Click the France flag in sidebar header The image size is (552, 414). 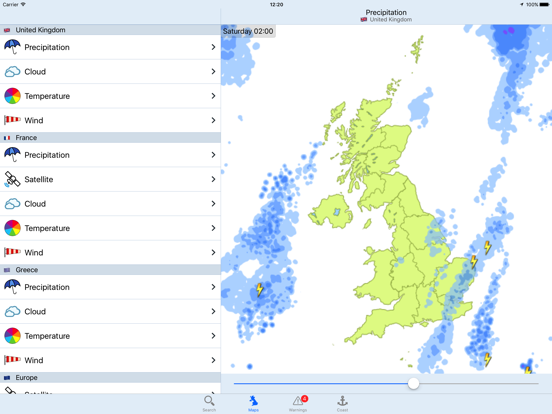[7, 138]
